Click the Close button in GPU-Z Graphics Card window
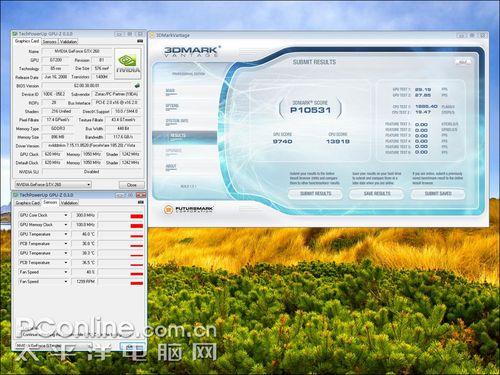The height and width of the screenshot is (375, 500). [x=132, y=185]
